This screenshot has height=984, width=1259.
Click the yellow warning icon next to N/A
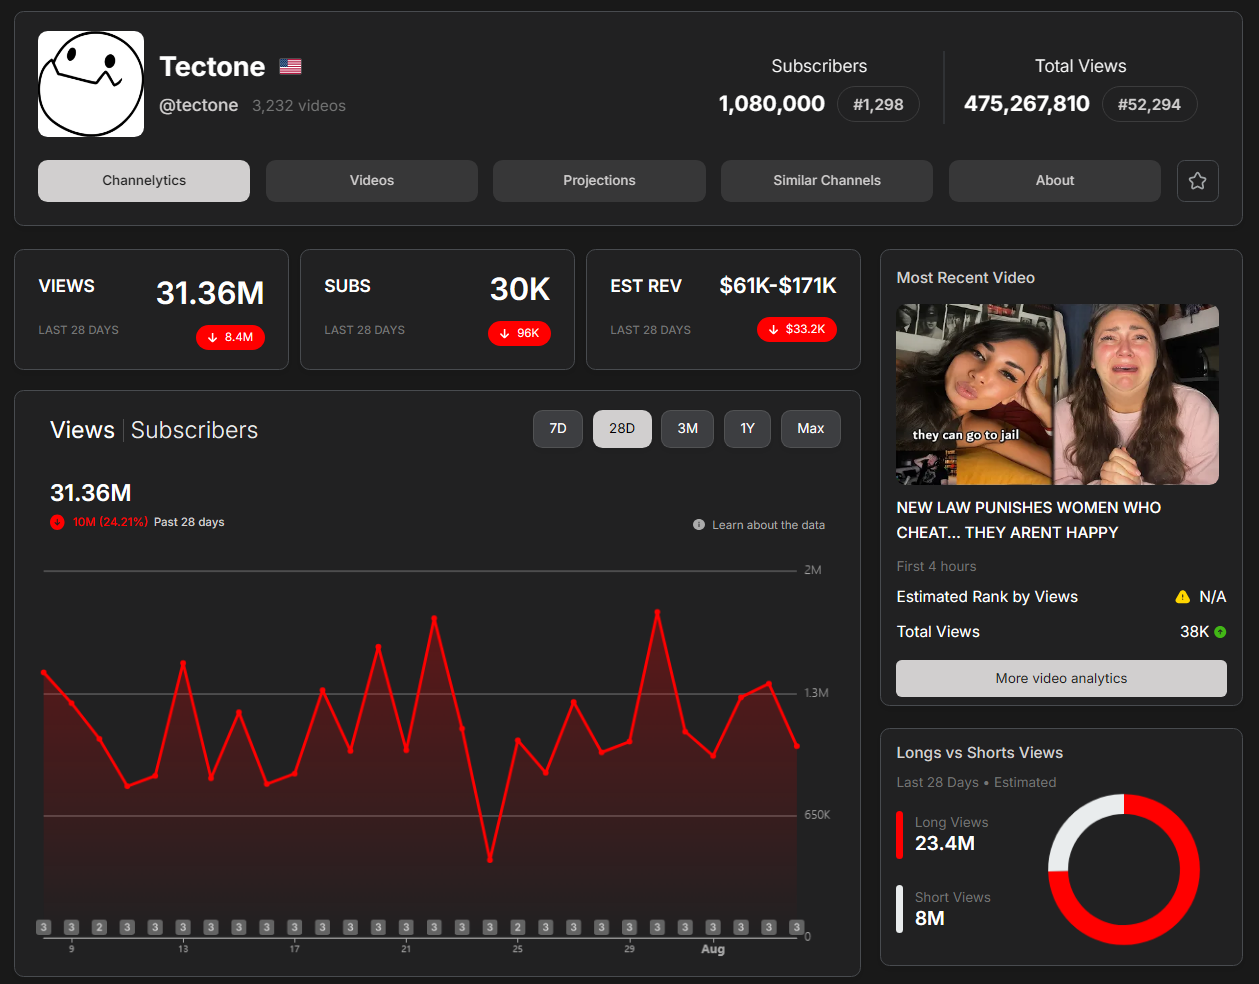pyautogui.click(x=1183, y=597)
